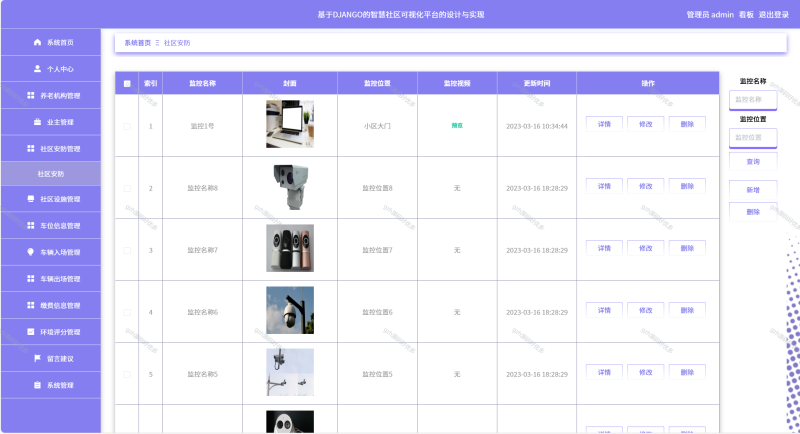Viewport: 800px width, 434px height.
Task: Open the 个人中心 sidebar menu
Action: pos(51,69)
